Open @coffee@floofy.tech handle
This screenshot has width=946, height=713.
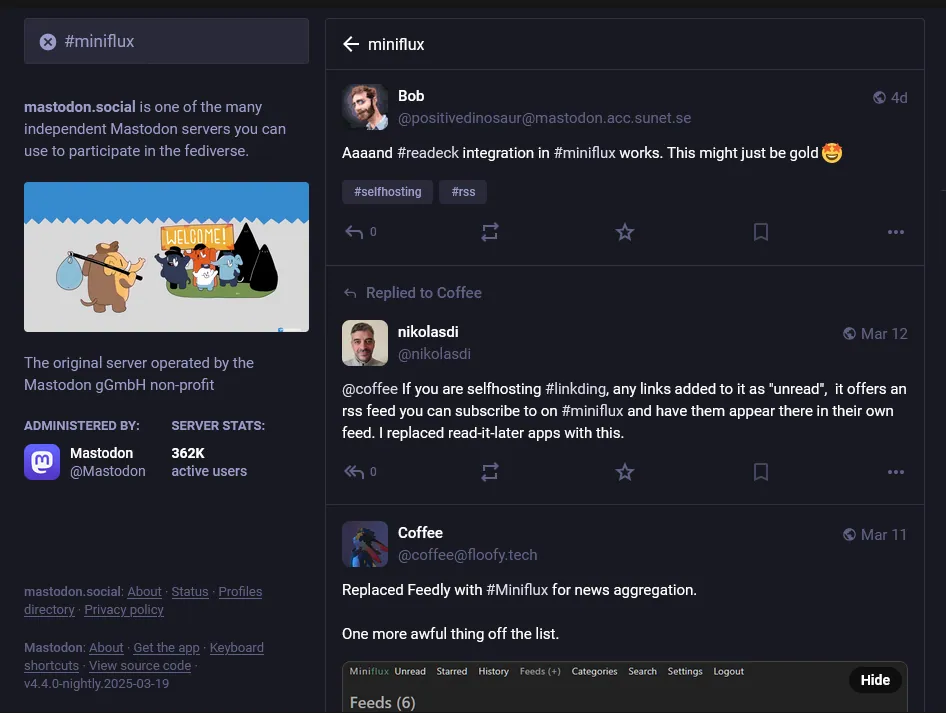468,554
